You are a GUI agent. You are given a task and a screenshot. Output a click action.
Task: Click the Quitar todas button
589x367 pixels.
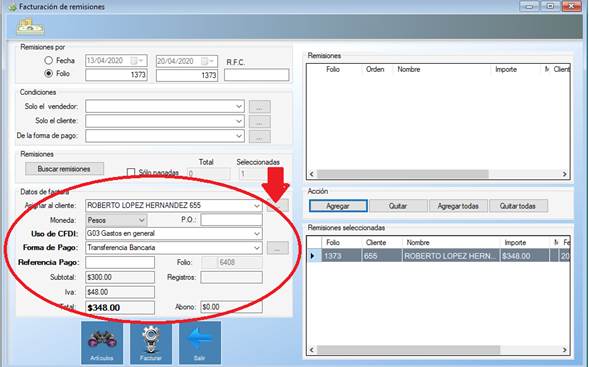pyautogui.click(x=518, y=206)
